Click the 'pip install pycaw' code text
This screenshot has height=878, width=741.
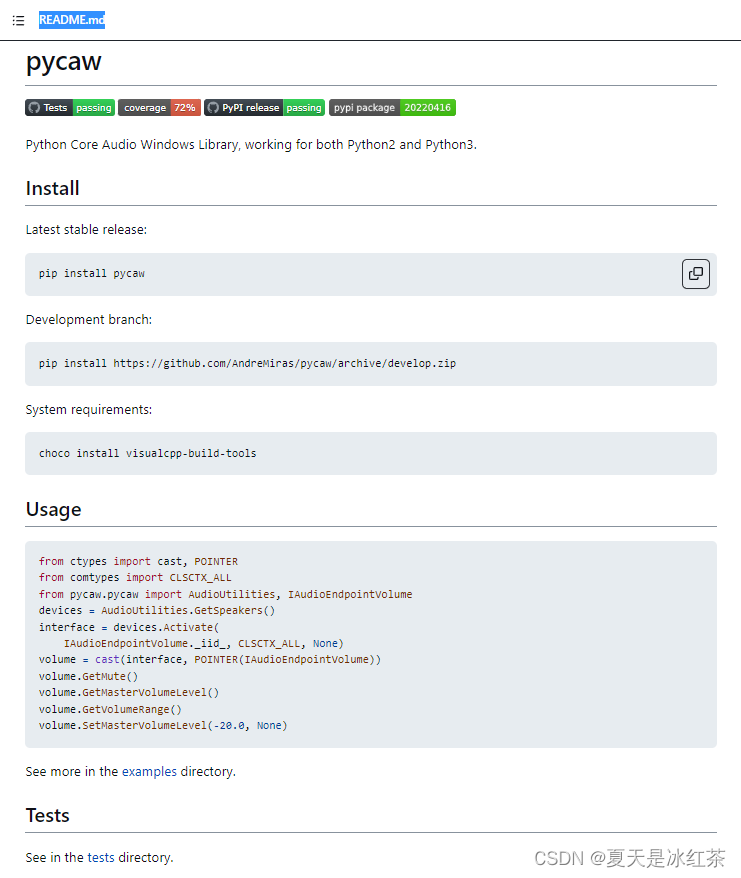coord(92,273)
